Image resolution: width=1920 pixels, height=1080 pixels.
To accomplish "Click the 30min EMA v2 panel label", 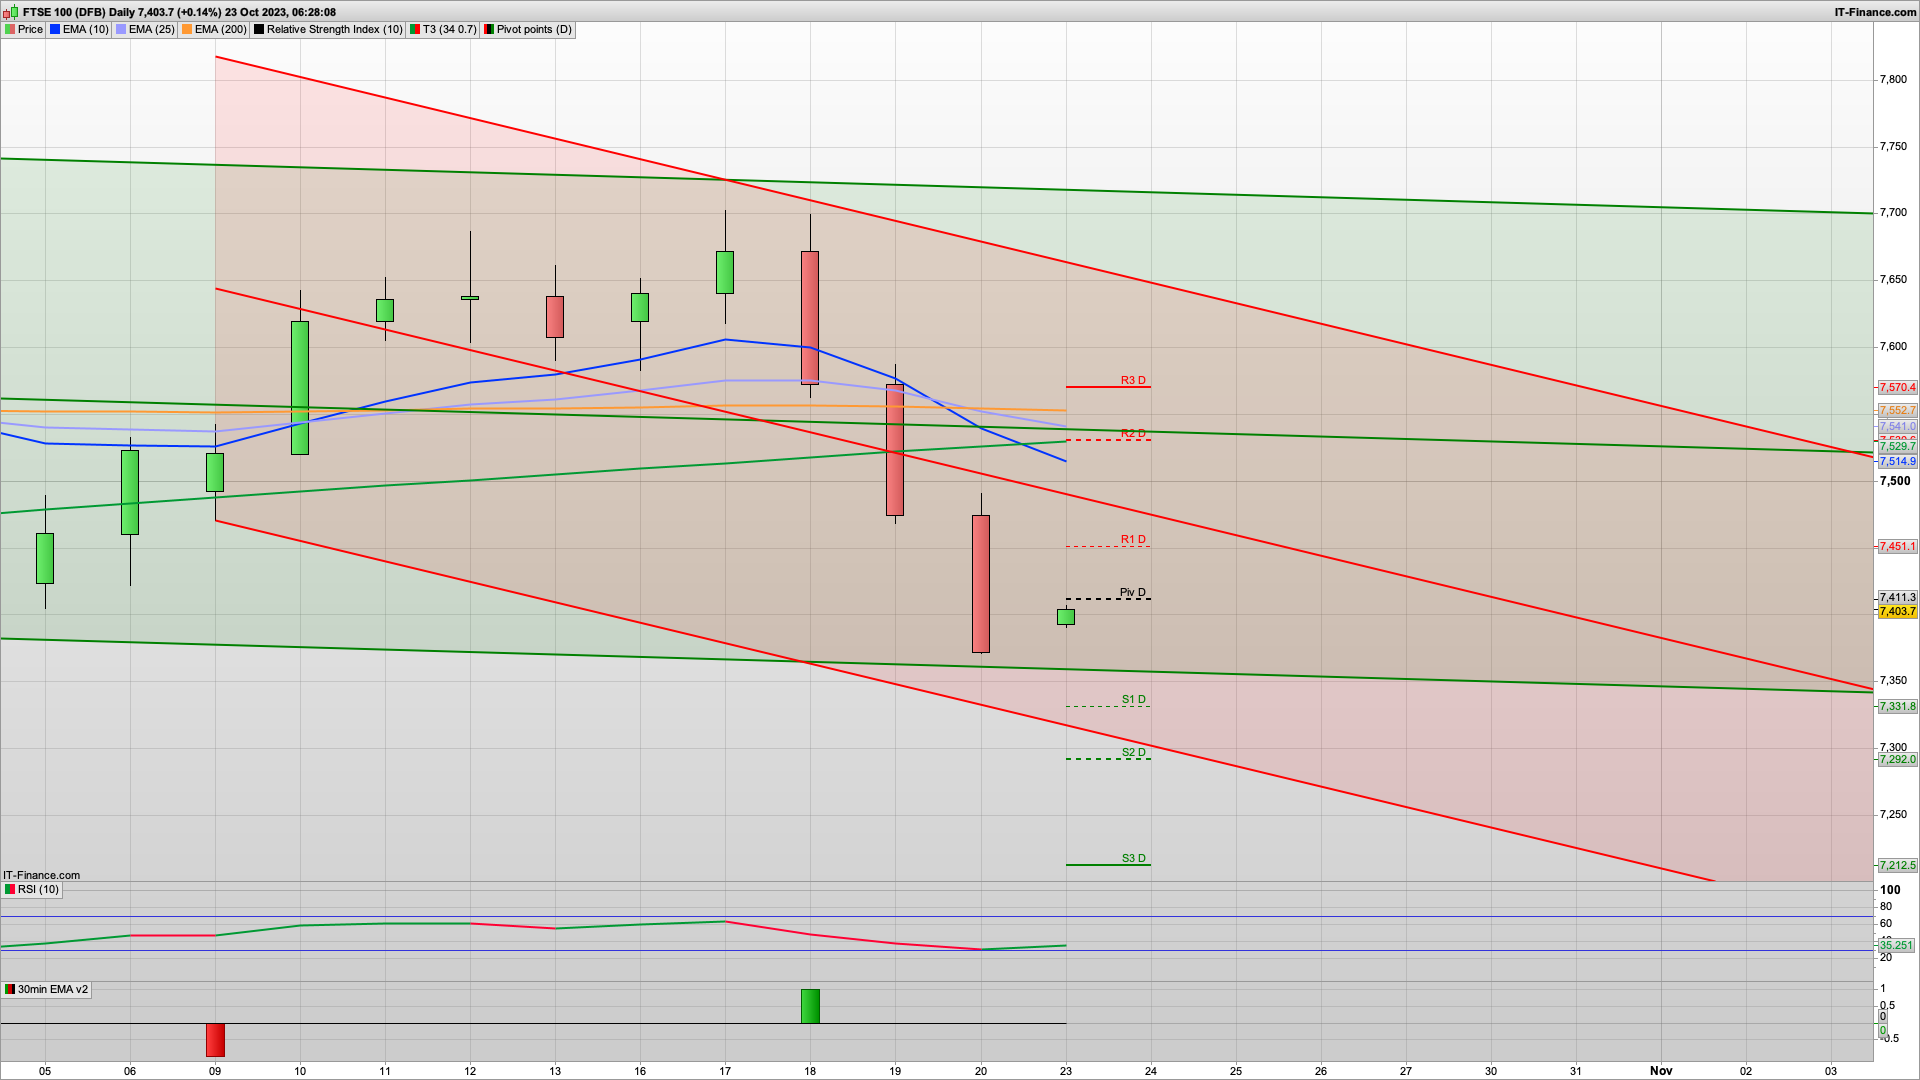I will 46,989.
